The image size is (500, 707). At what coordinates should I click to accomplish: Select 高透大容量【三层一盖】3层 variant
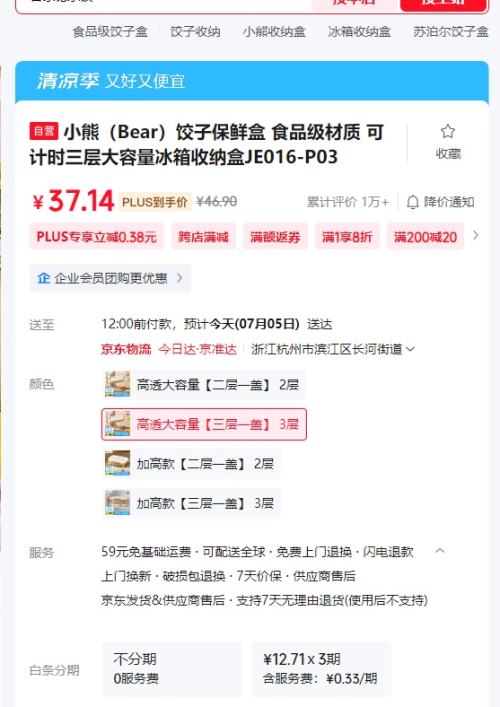click(204, 424)
